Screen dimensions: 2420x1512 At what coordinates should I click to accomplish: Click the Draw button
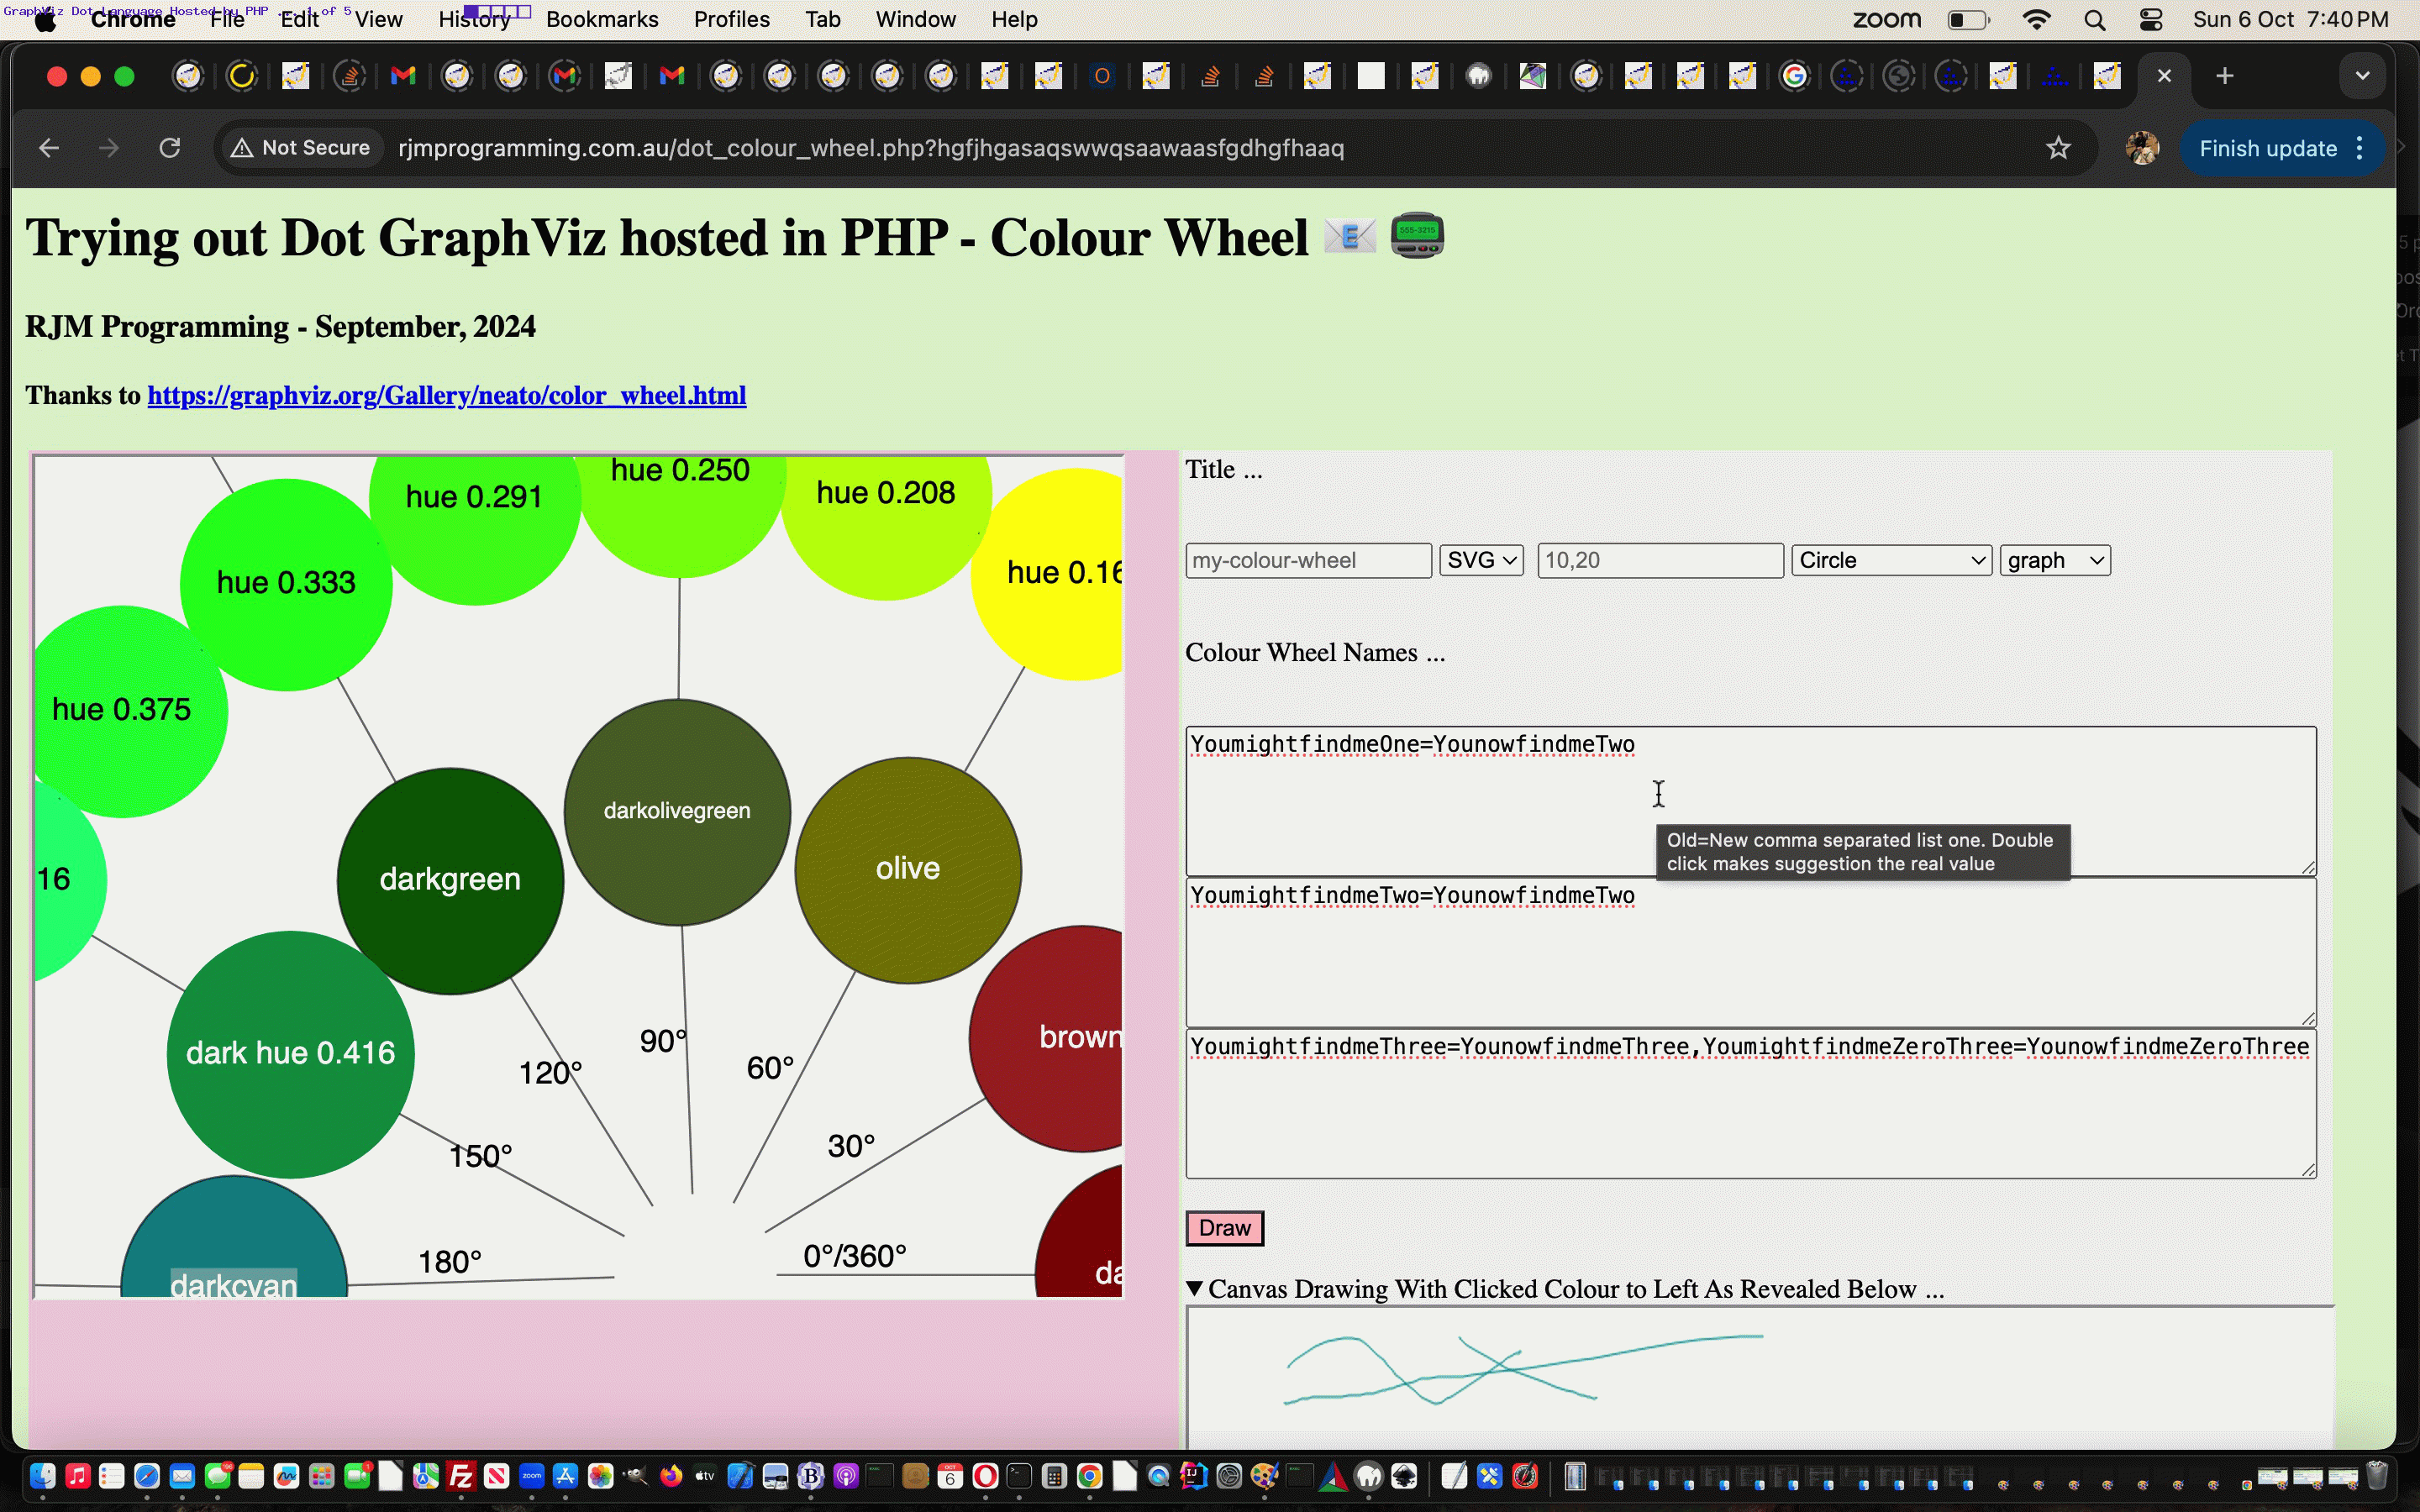click(1225, 1226)
